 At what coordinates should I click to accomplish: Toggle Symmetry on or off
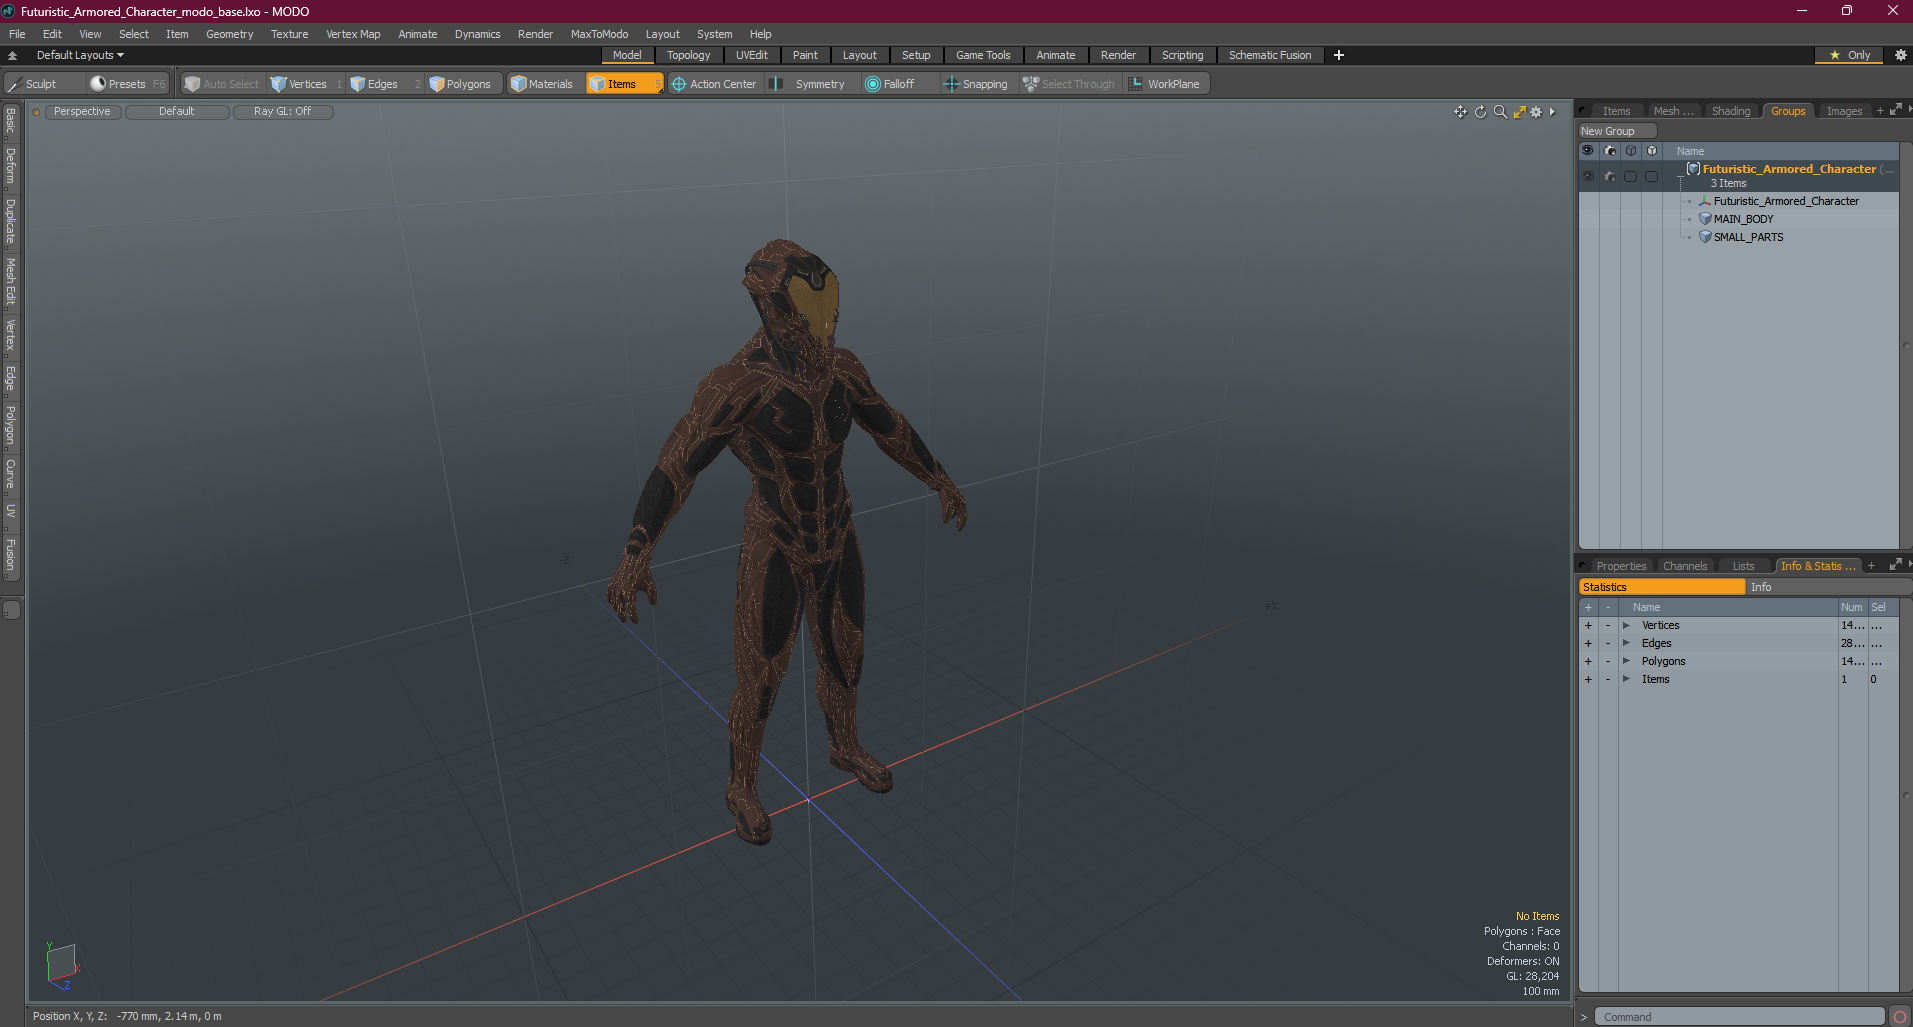pos(810,84)
